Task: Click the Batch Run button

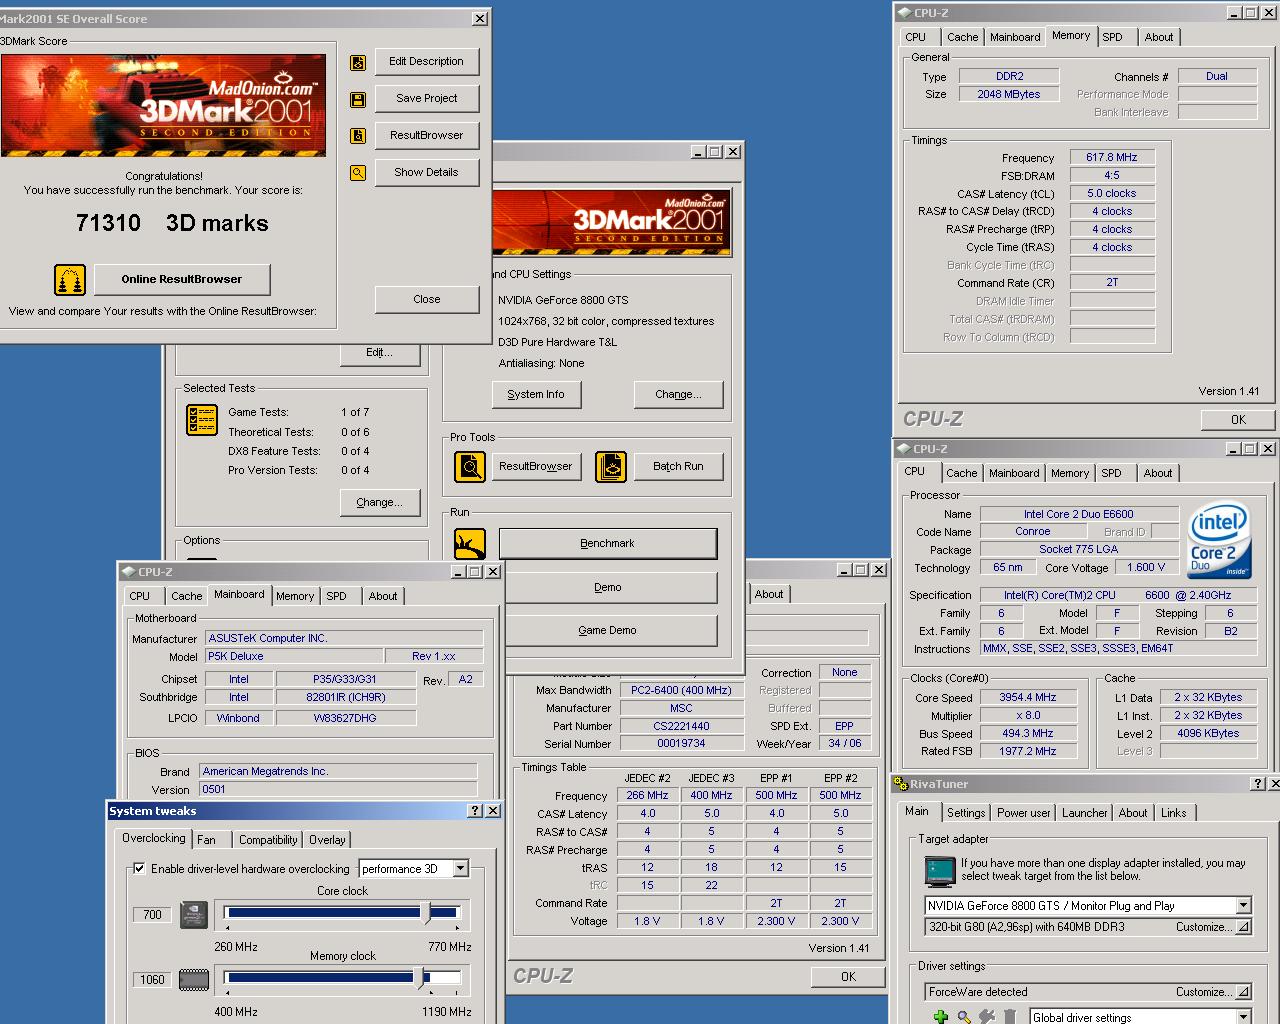Action: coord(679,466)
